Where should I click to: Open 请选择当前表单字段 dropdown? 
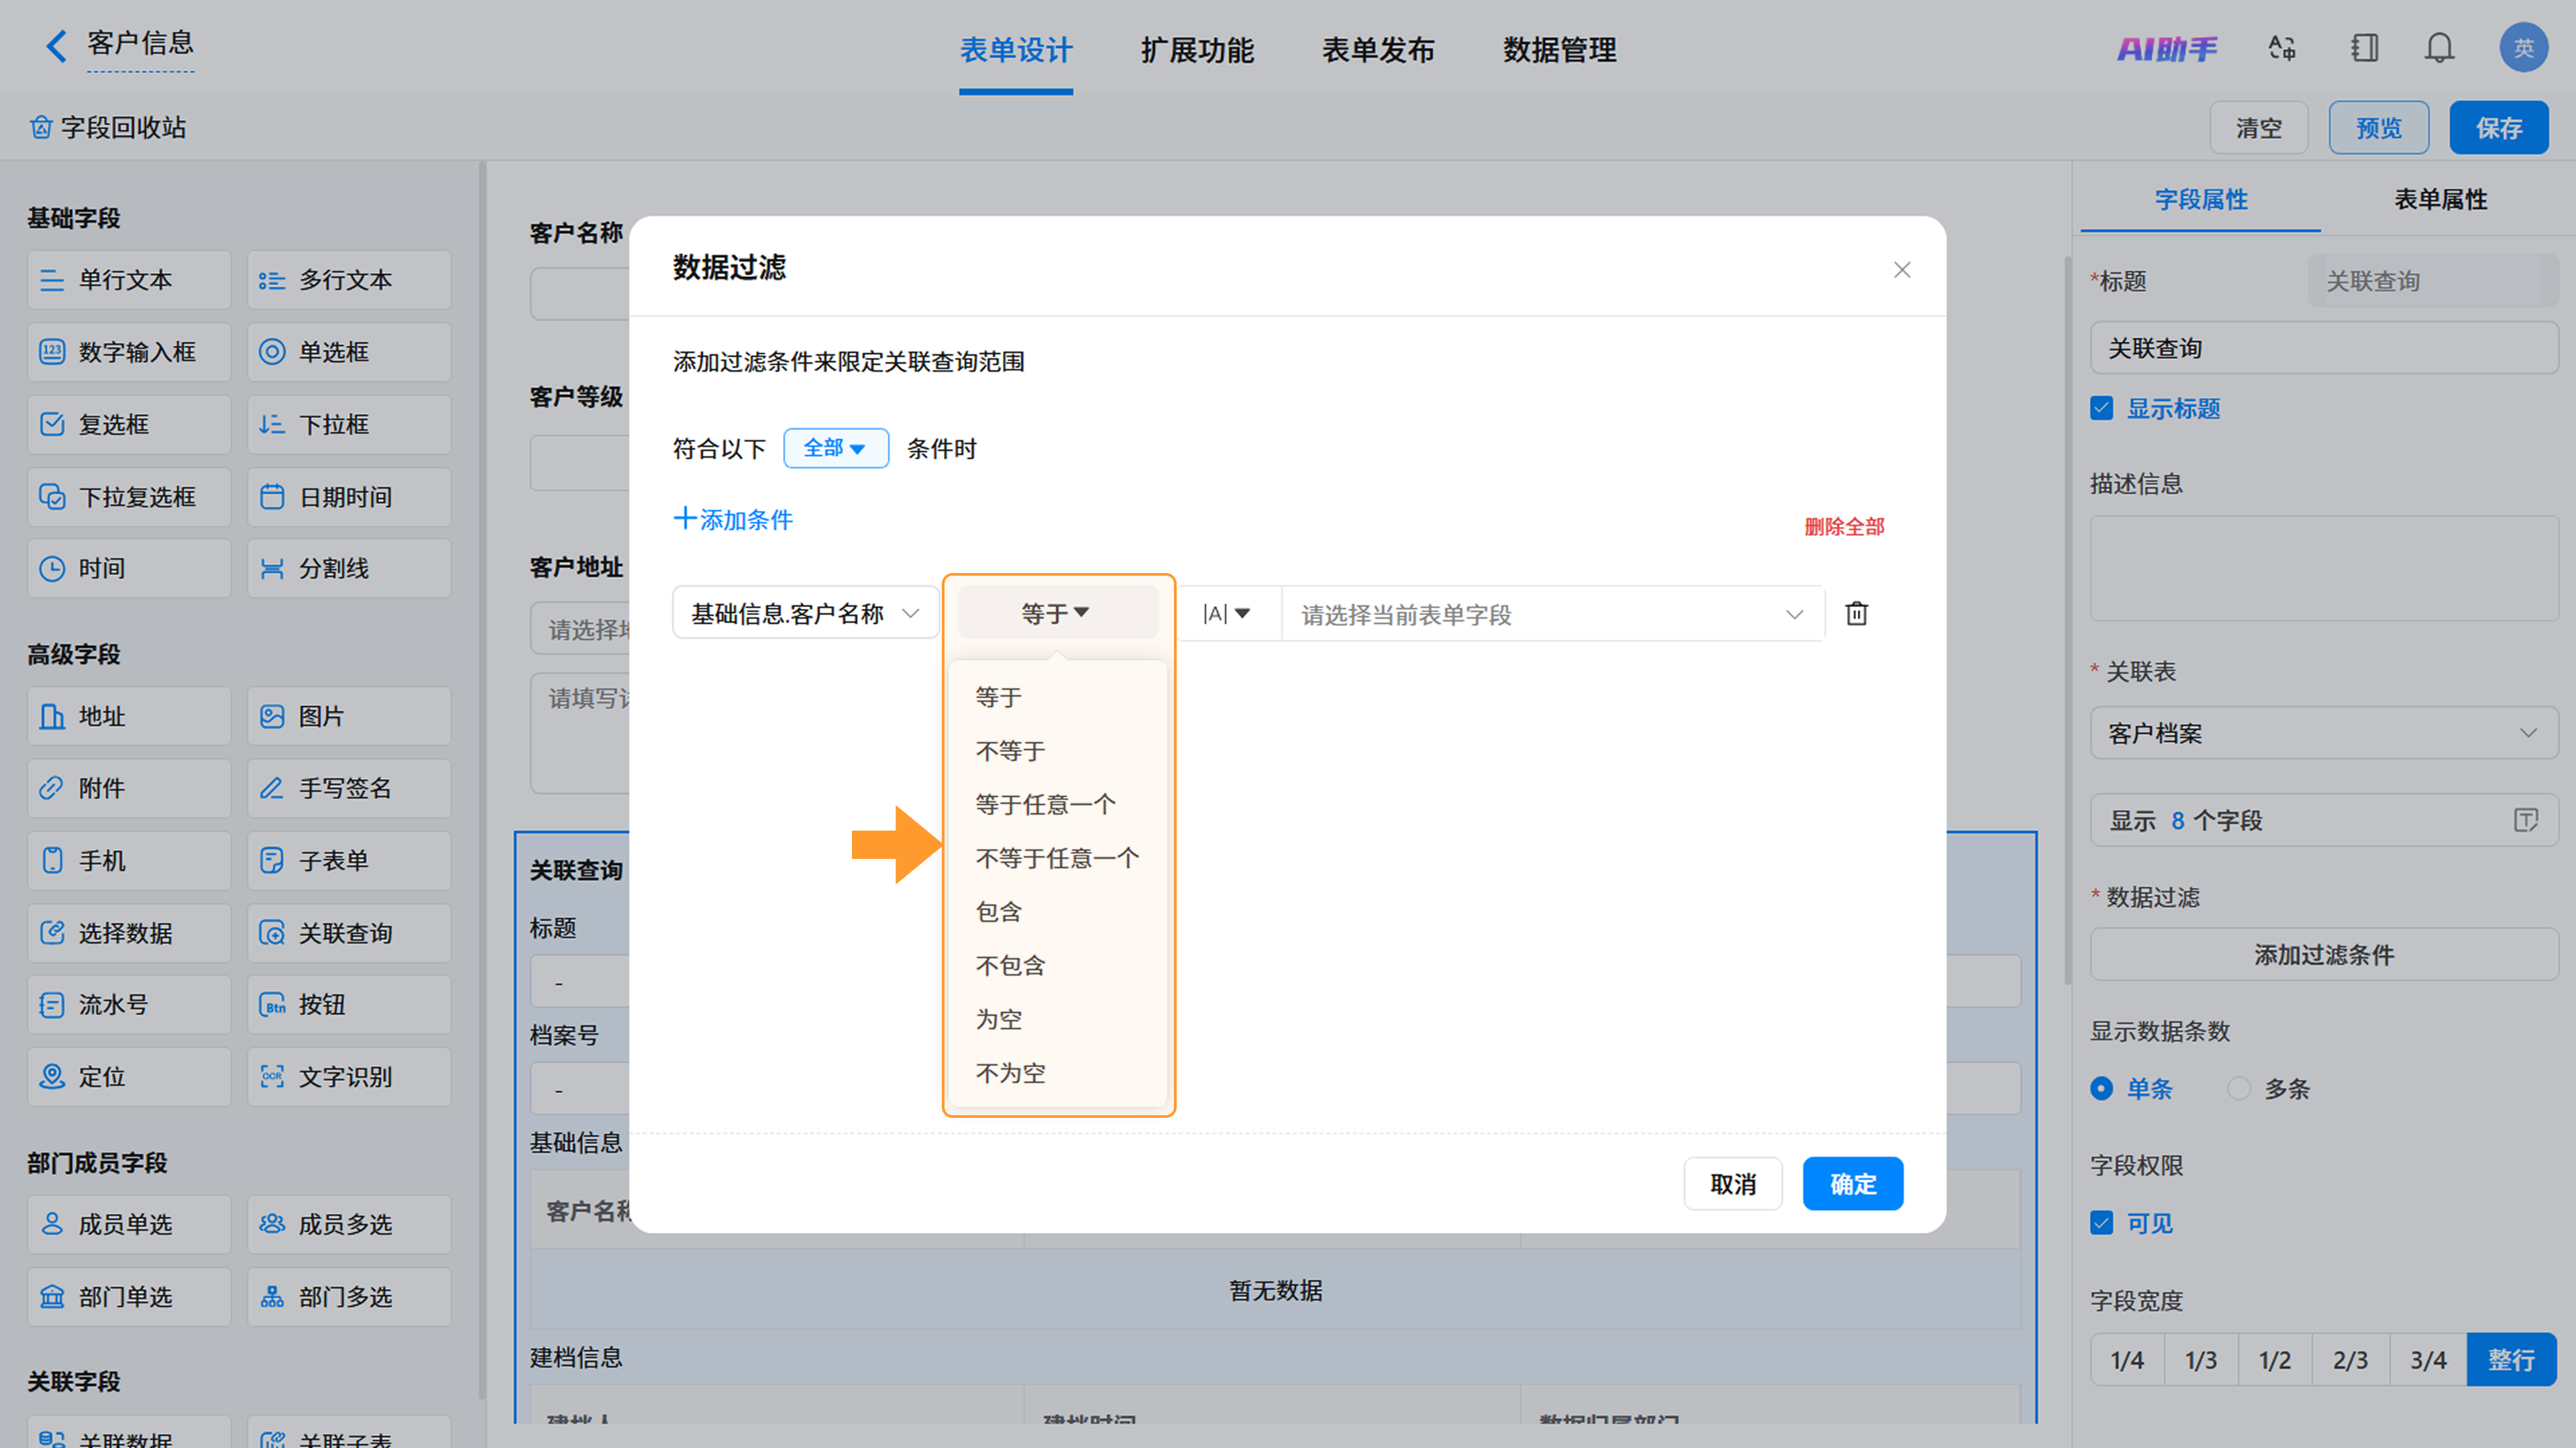(x=1552, y=614)
